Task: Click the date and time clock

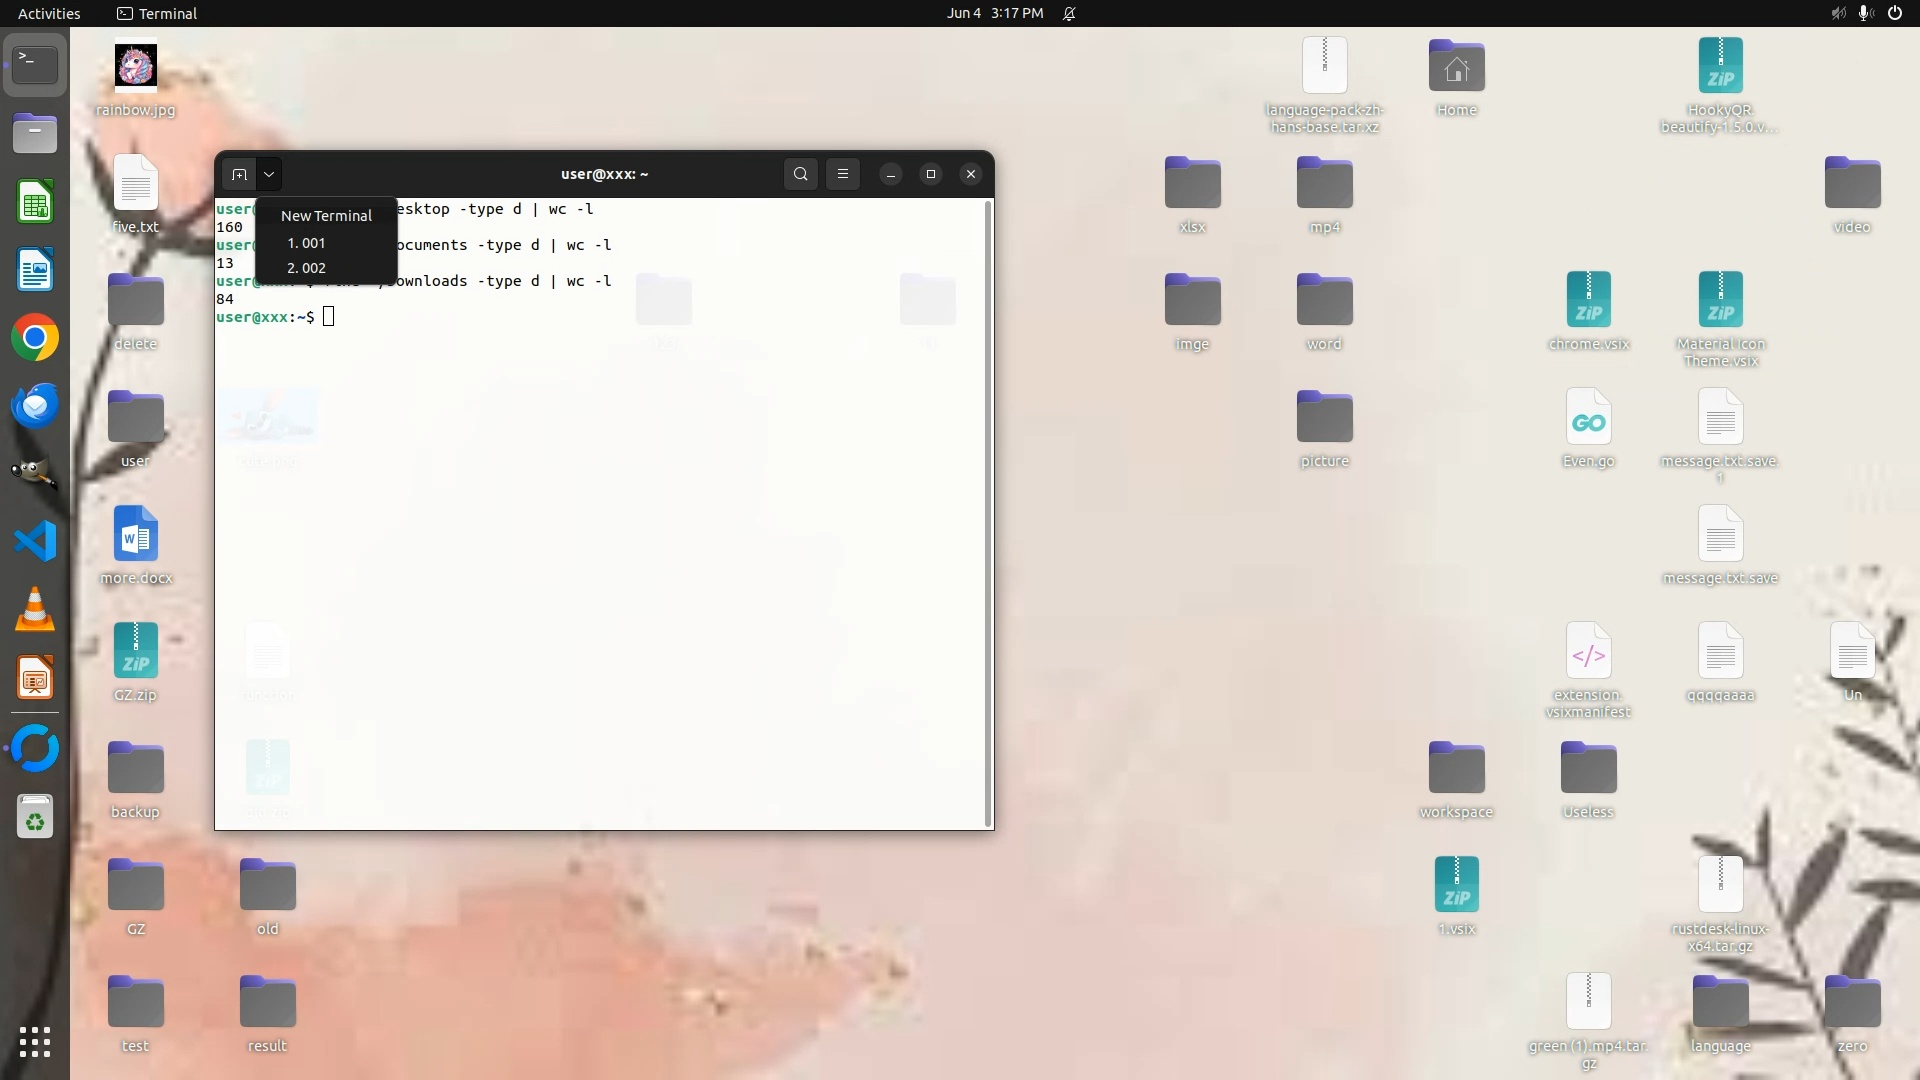Action: (994, 13)
